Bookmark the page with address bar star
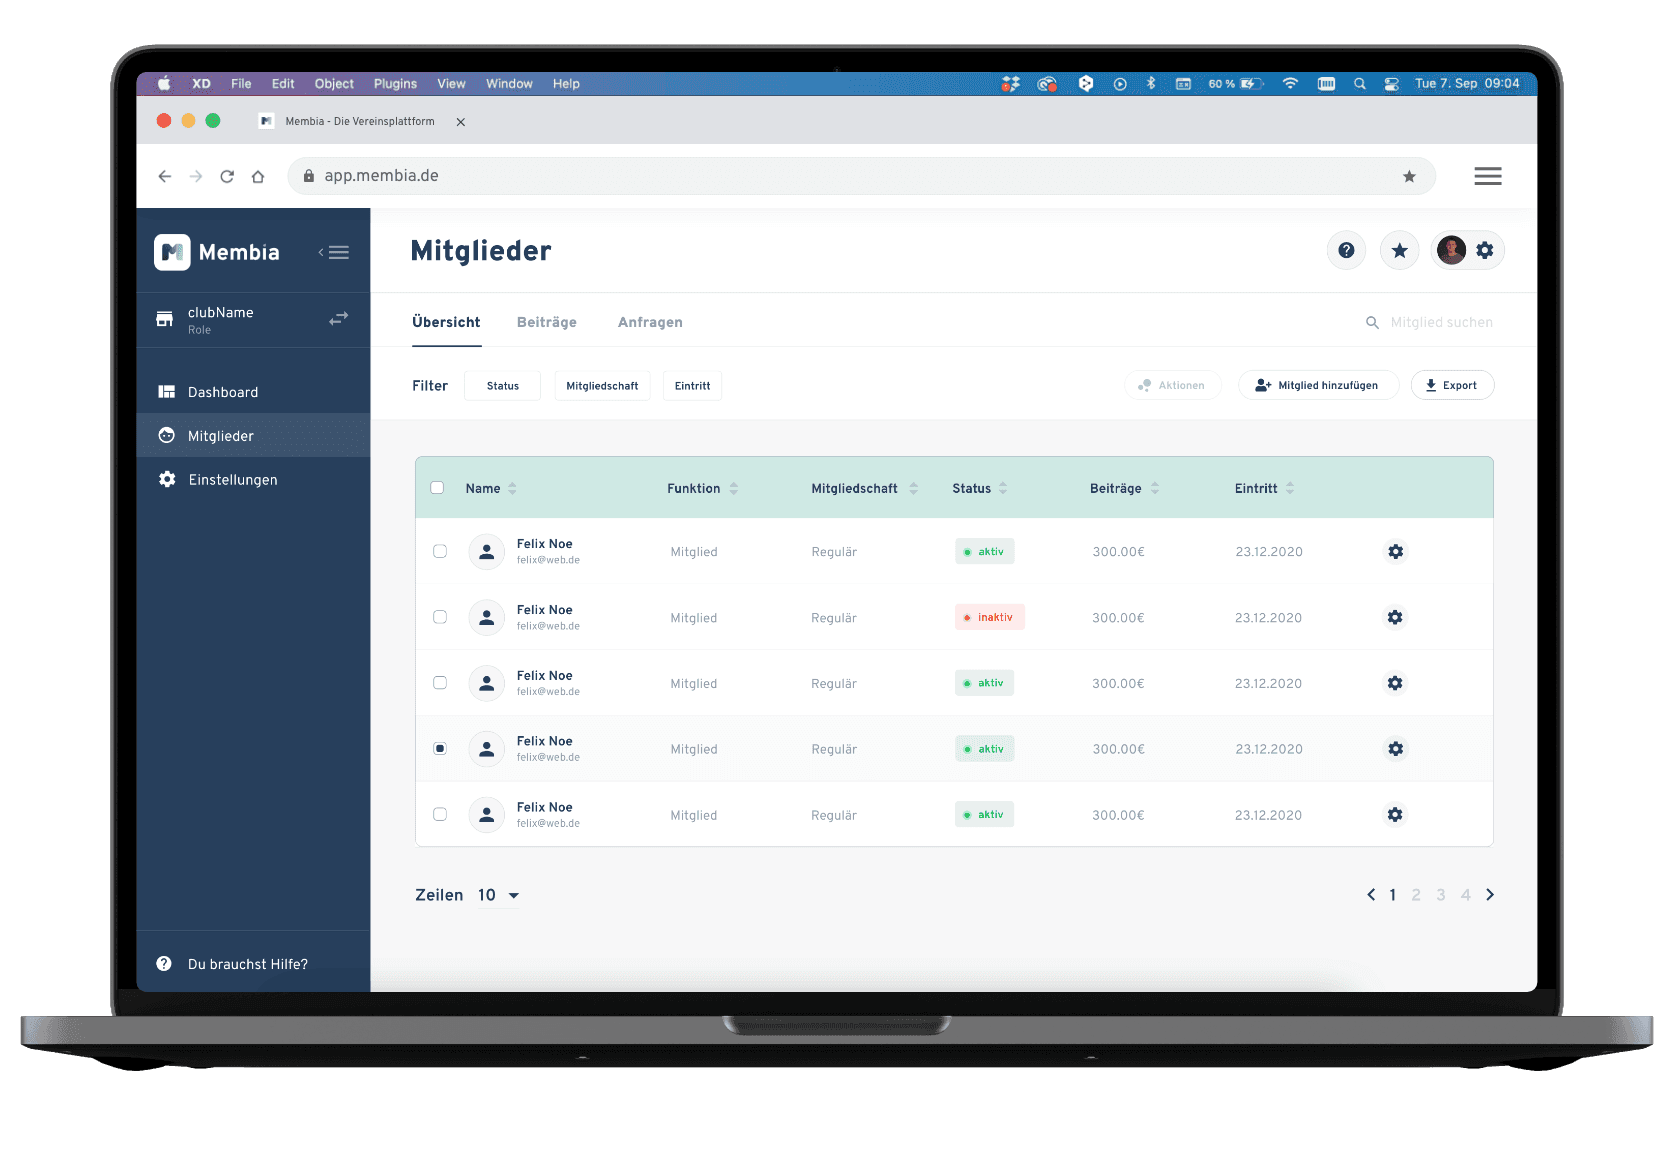 pos(1409,176)
